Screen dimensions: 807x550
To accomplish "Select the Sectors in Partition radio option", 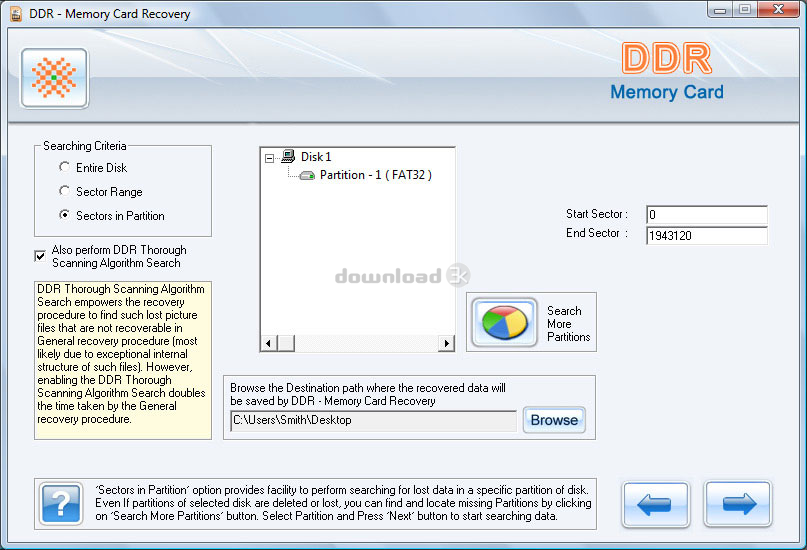I will (x=64, y=215).
